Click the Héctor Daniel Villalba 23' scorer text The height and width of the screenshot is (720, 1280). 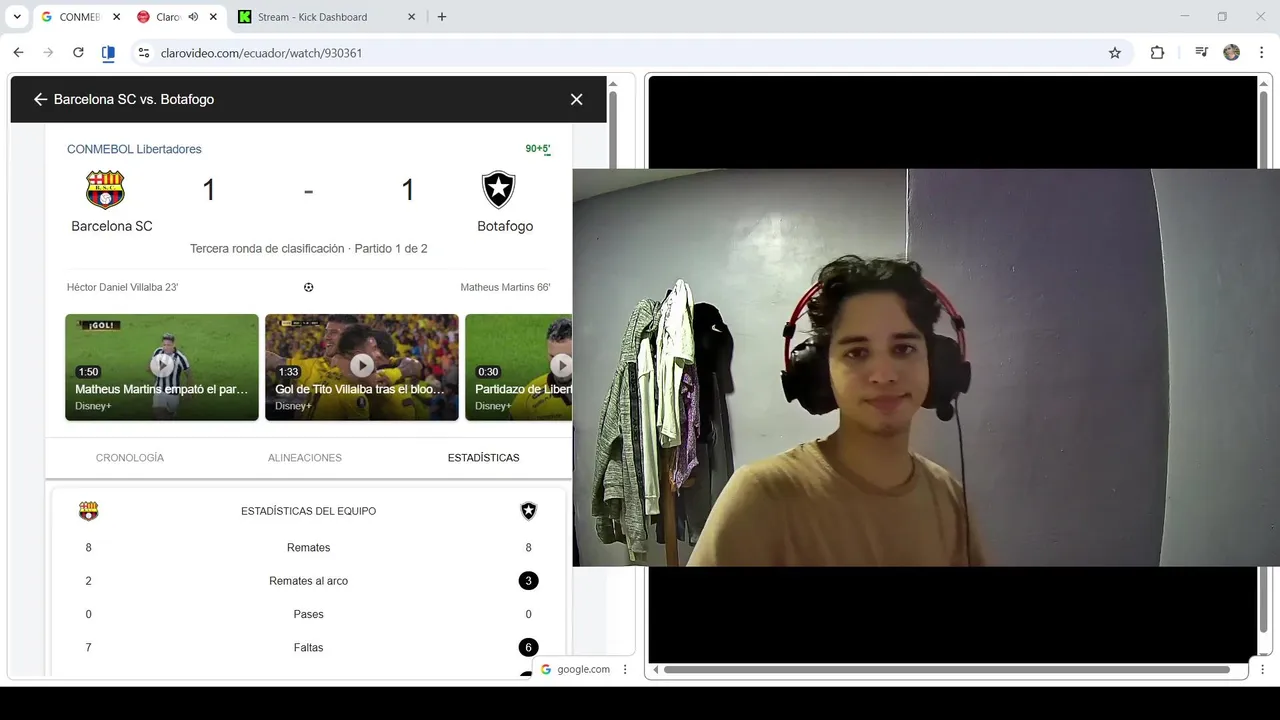point(122,287)
